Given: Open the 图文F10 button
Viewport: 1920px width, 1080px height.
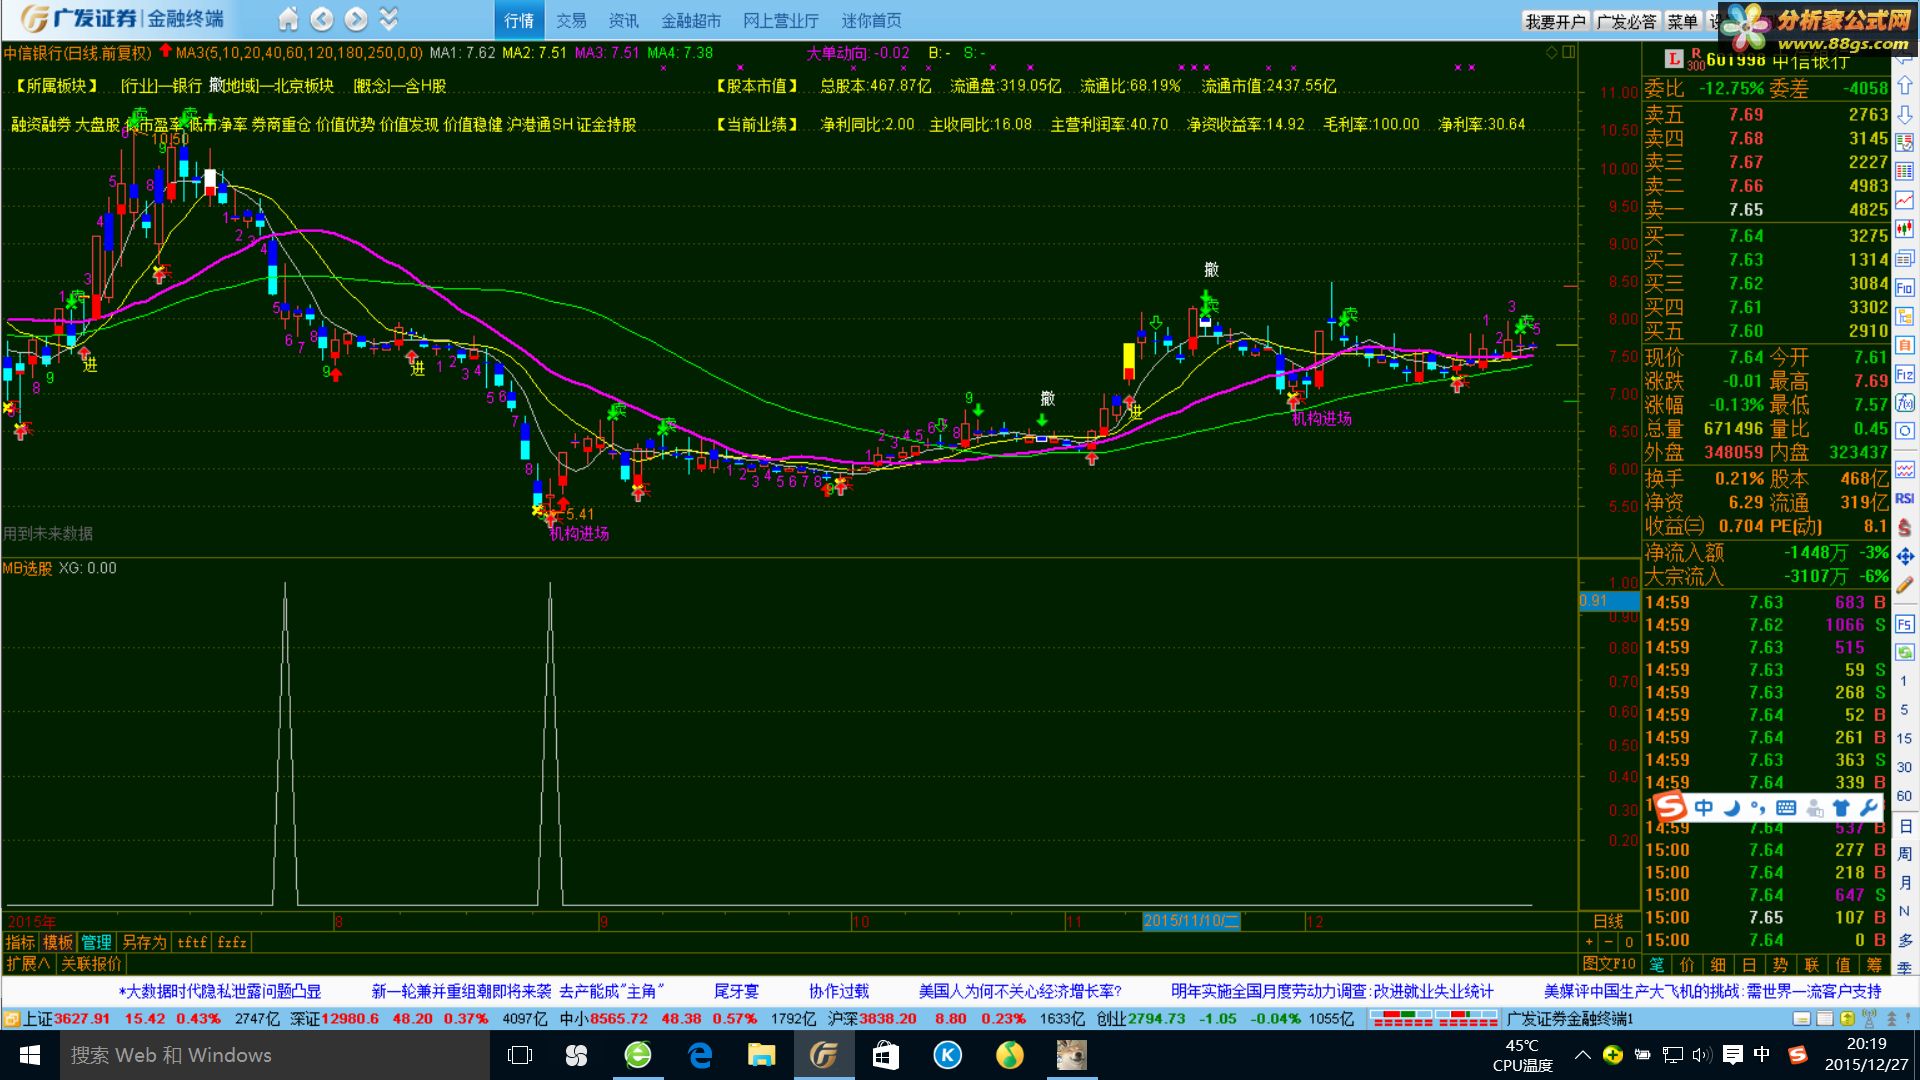Looking at the screenshot, I should pos(1609,964).
